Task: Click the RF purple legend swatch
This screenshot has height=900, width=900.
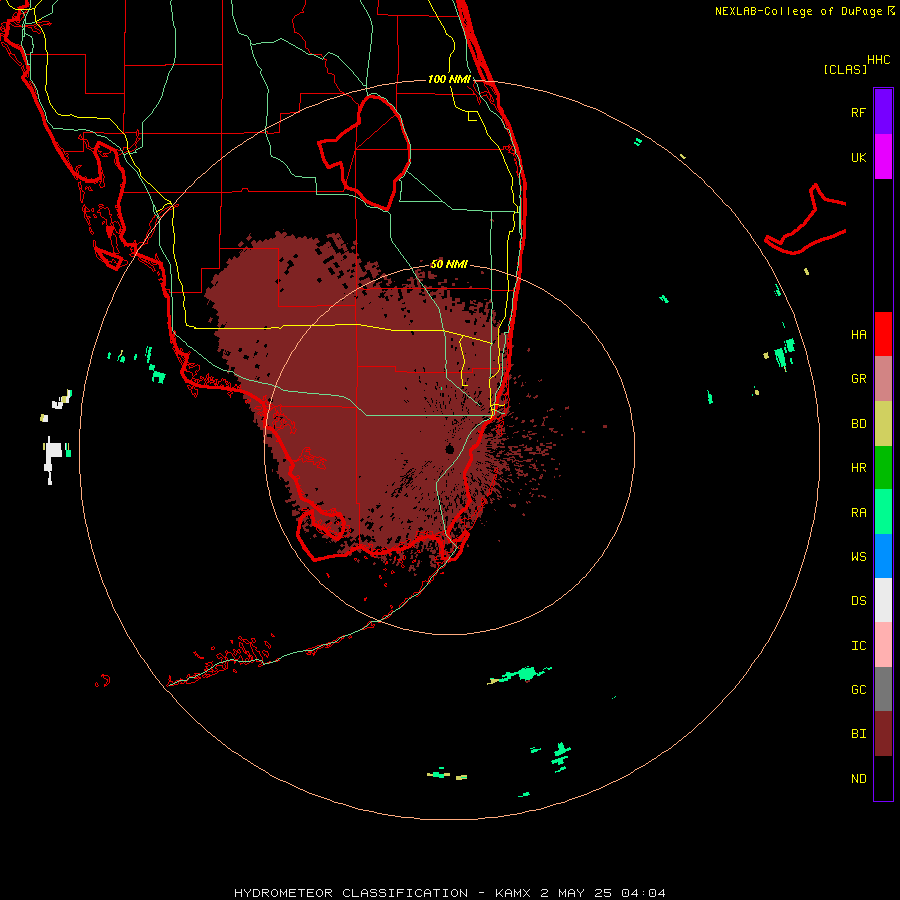Action: (x=883, y=112)
